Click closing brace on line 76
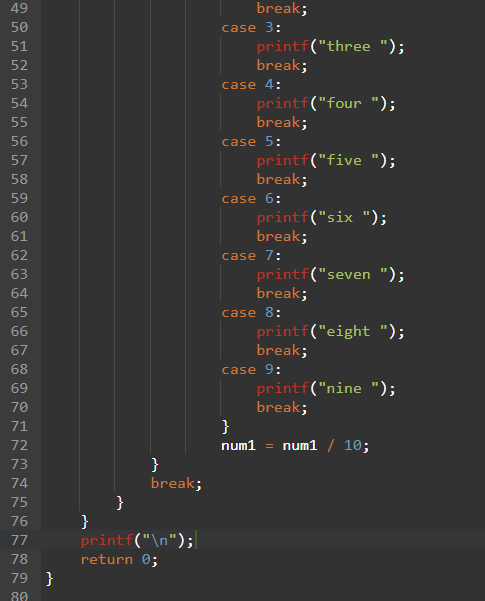Screen dimensions: 485x601 [x=85, y=521]
